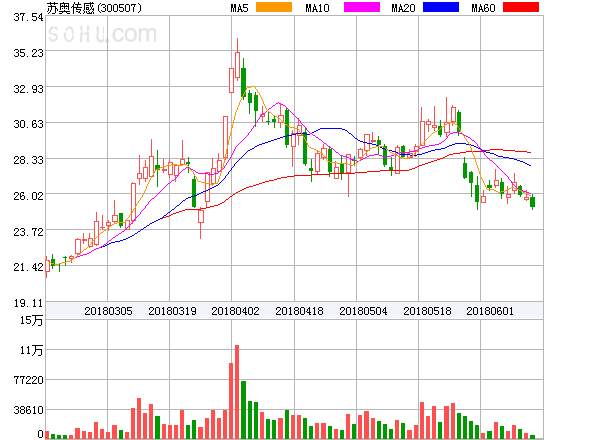This screenshot has width=600, height=440.
Task: Click the 20180518 date label
Action: [x=427, y=311]
